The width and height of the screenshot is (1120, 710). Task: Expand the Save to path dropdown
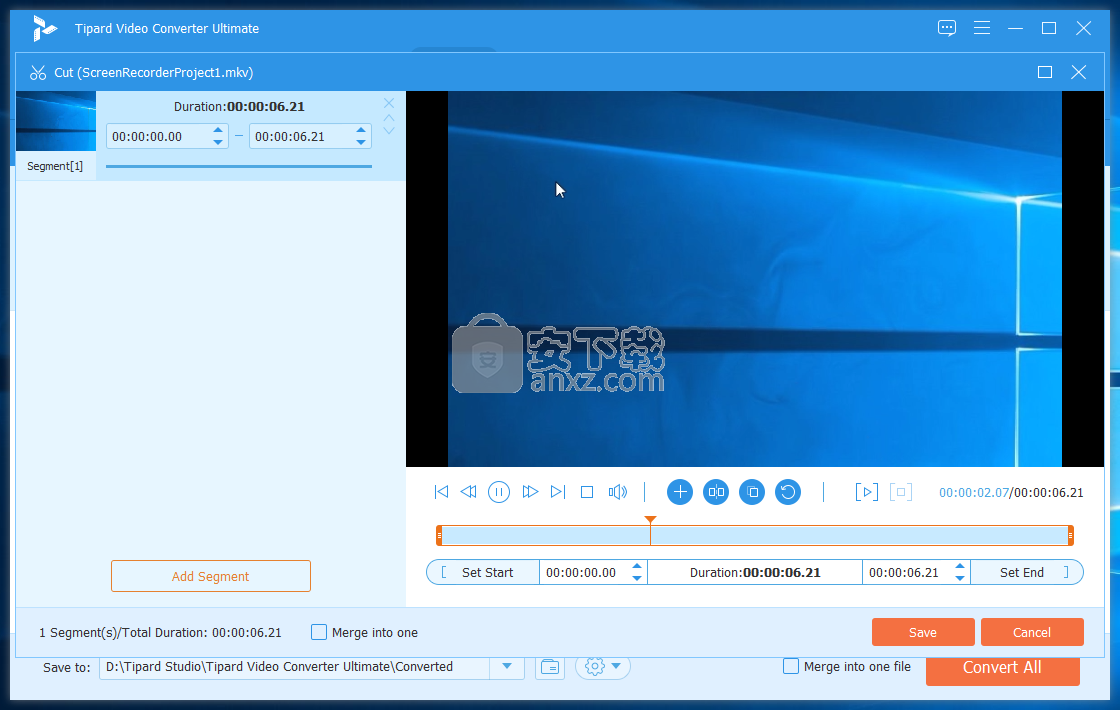click(507, 666)
